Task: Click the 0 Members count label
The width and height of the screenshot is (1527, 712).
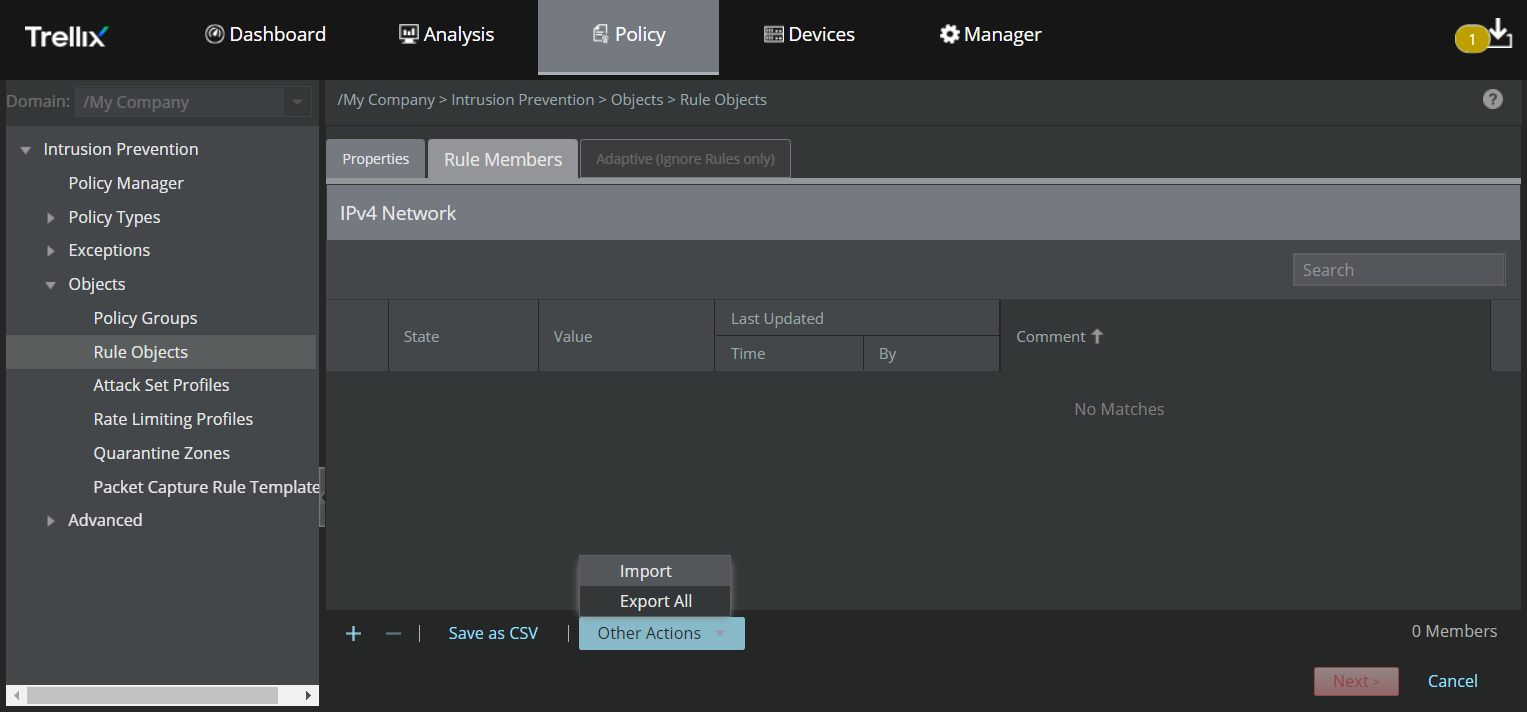Action: pos(1454,631)
